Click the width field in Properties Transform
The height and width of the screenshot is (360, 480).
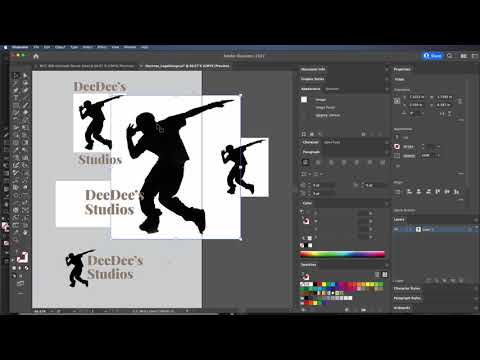(445, 97)
